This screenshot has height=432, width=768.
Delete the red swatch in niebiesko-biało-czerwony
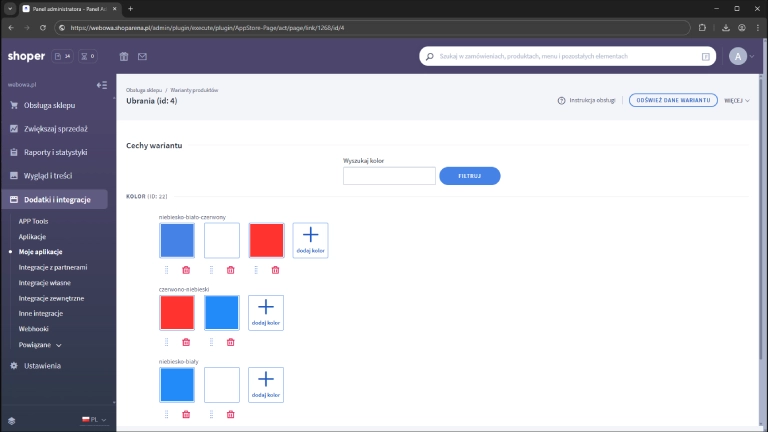pyautogui.click(x=276, y=269)
